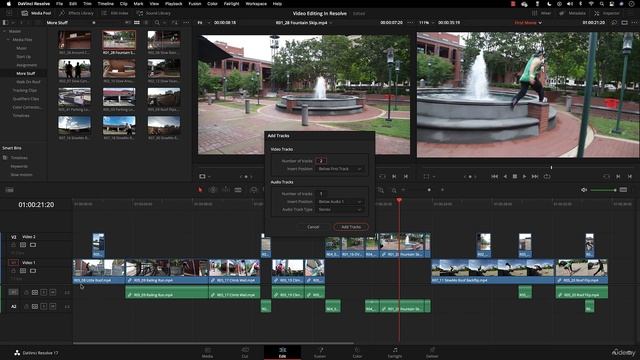Click Cancel in Add Tracks dialog
The image size is (640, 360).
click(313, 227)
